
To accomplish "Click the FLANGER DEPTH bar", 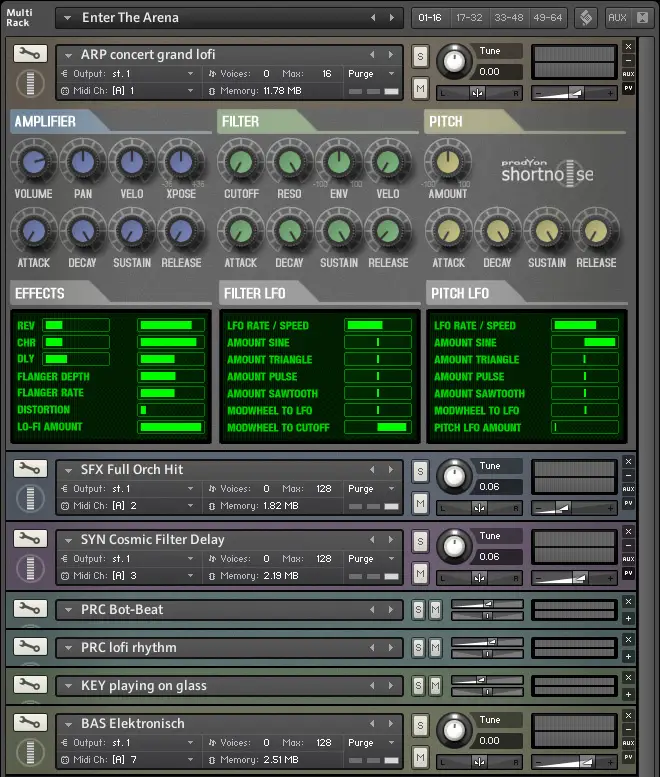I will (x=171, y=376).
